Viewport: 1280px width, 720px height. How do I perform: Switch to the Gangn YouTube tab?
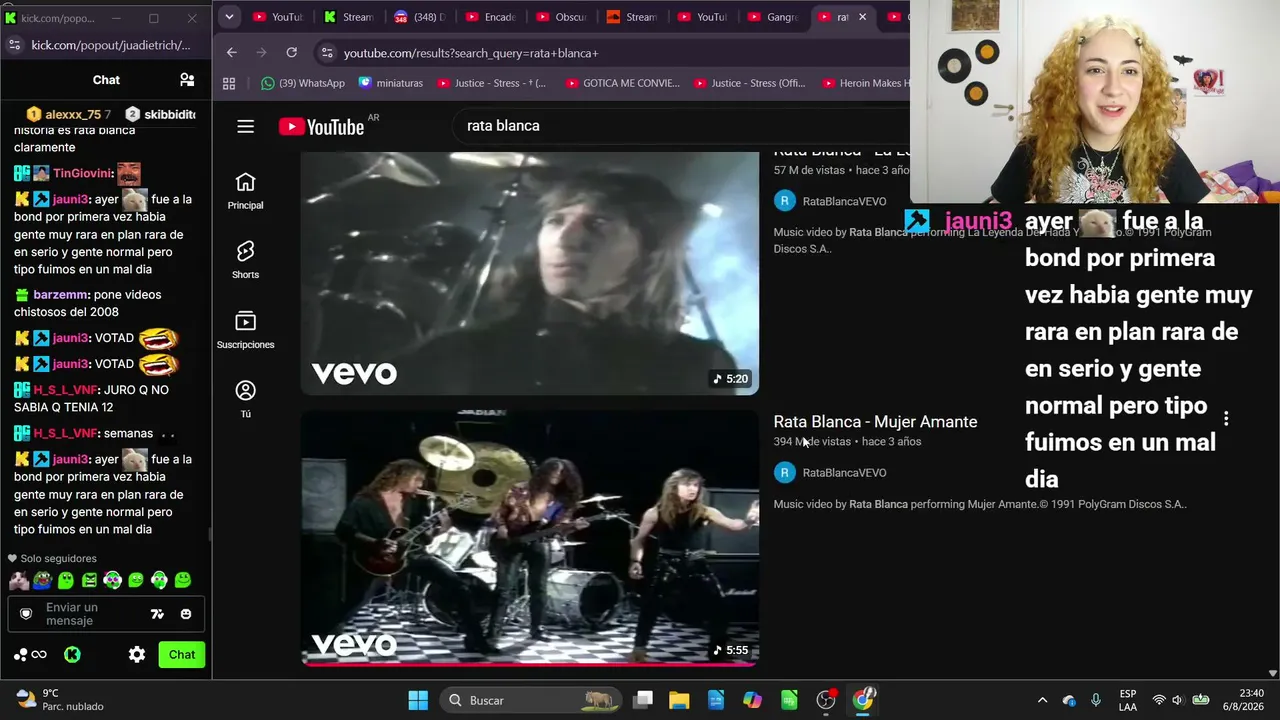click(x=774, y=17)
